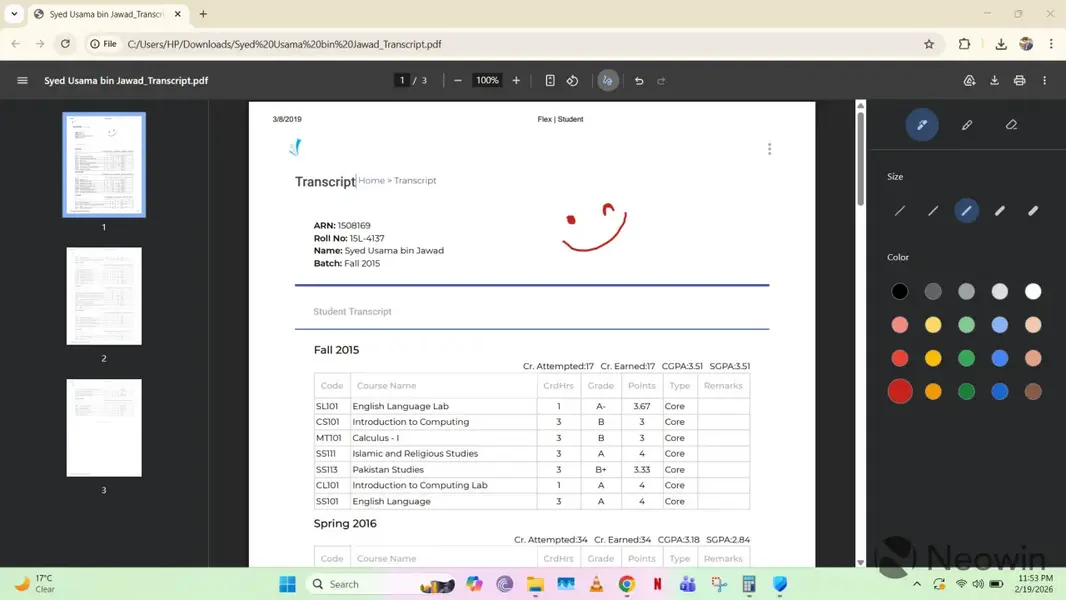Expand the tab search dropdown arrow
This screenshot has height=600, width=1066.
(x=14, y=14)
